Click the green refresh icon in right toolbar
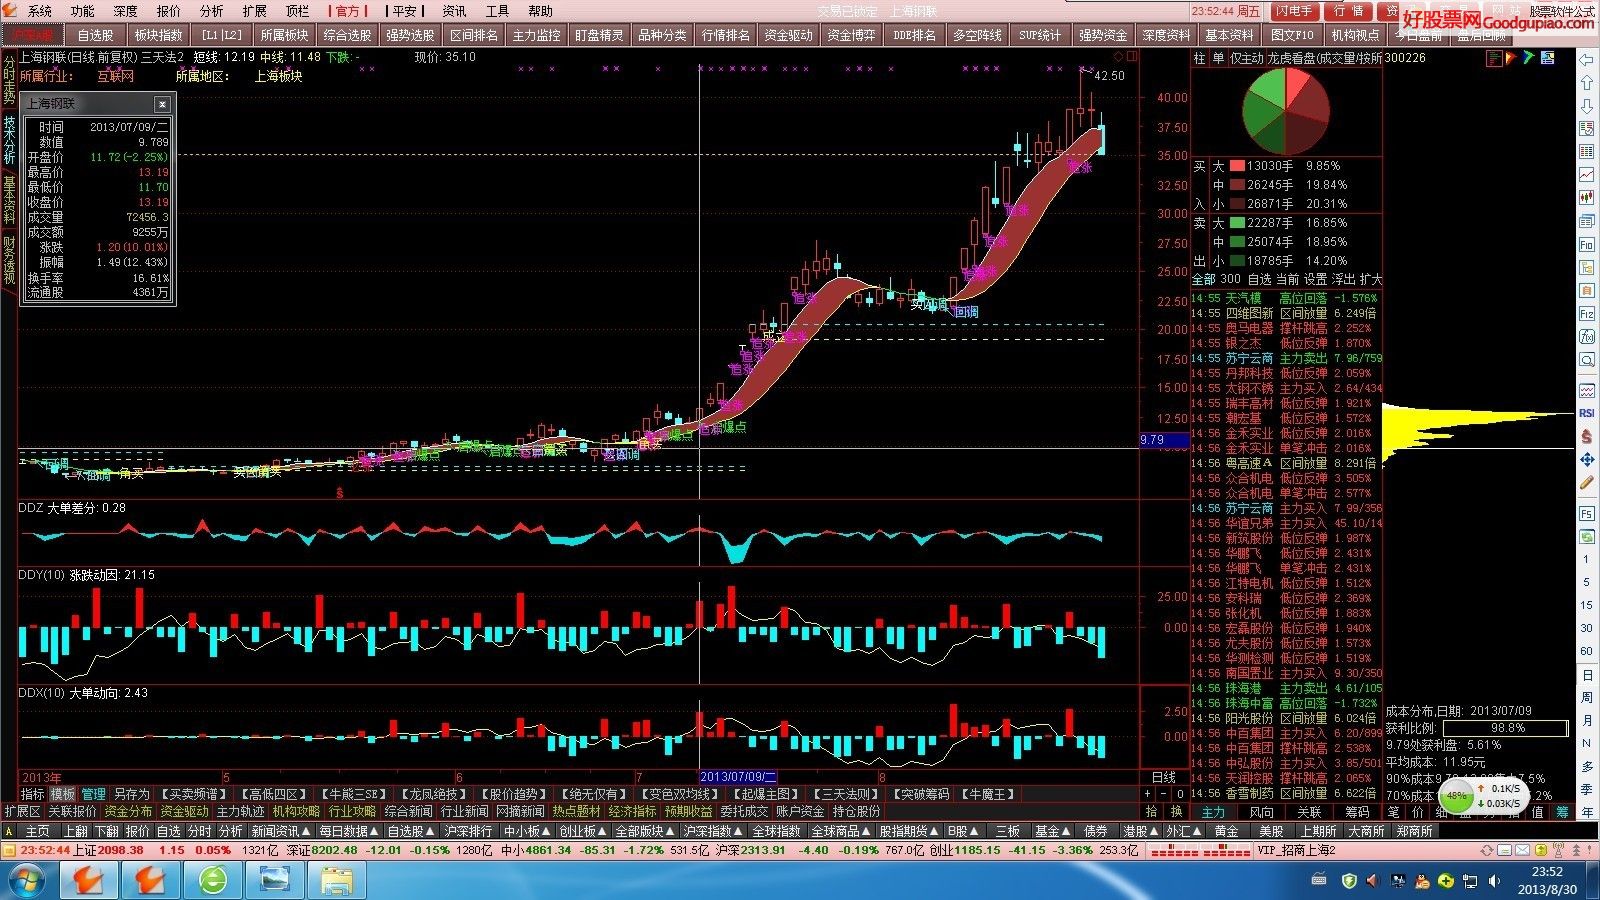Image resolution: width=1600 pixels, height=900 pixels. pyautogui.click(x=1587, y=537)
